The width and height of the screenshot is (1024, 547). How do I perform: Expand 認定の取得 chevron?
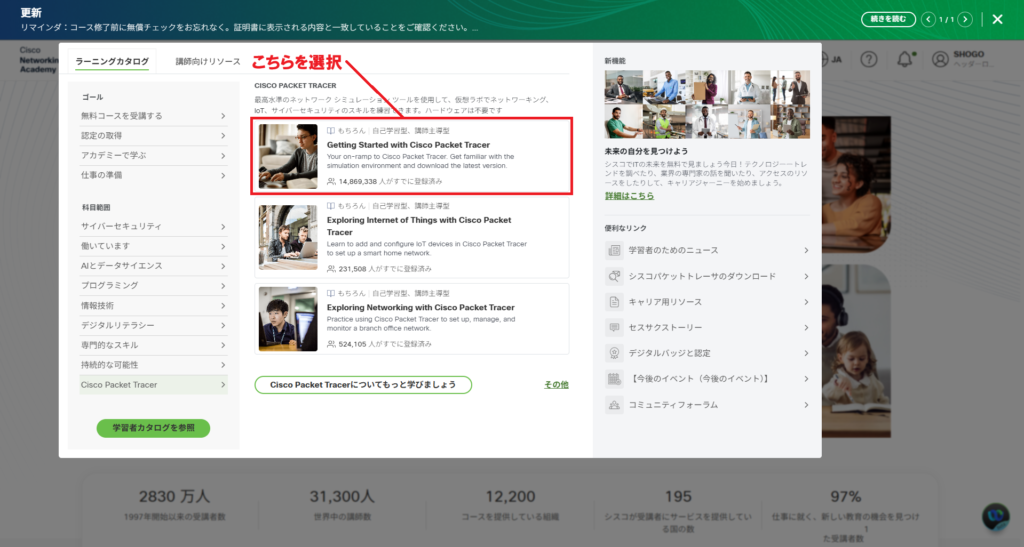[x=223, y=136]
